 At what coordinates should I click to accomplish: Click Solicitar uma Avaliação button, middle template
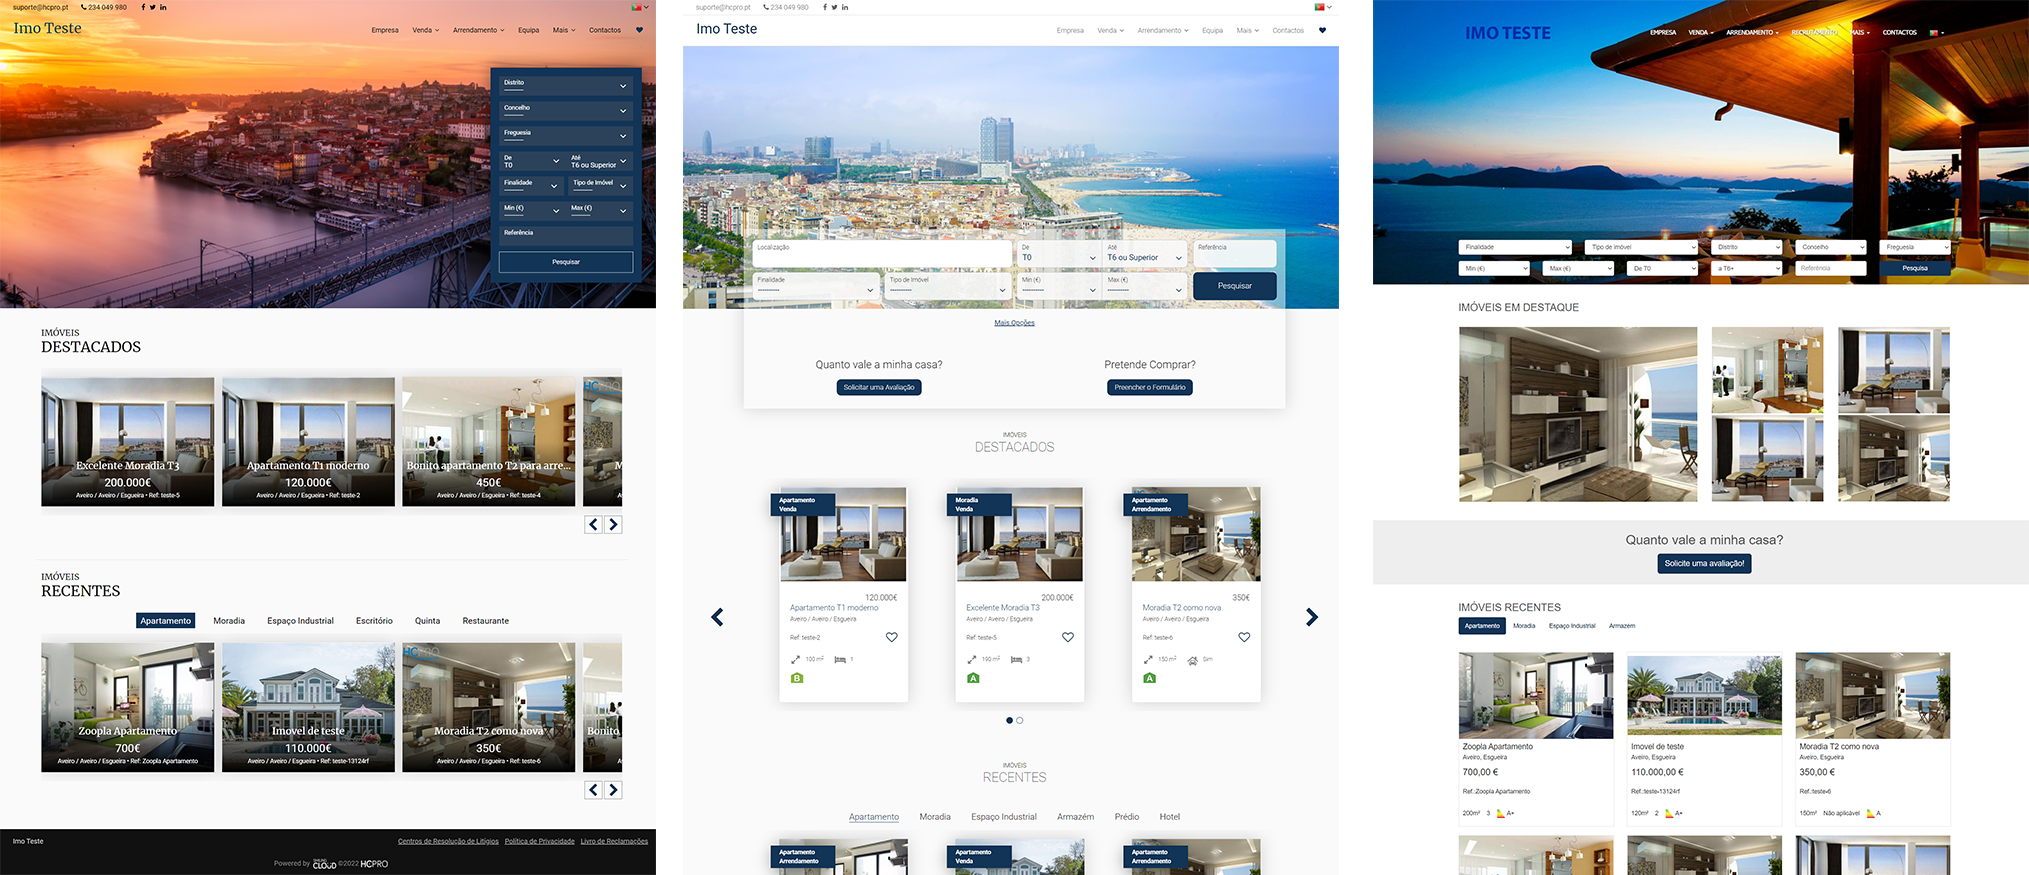(x=879, y=387)
